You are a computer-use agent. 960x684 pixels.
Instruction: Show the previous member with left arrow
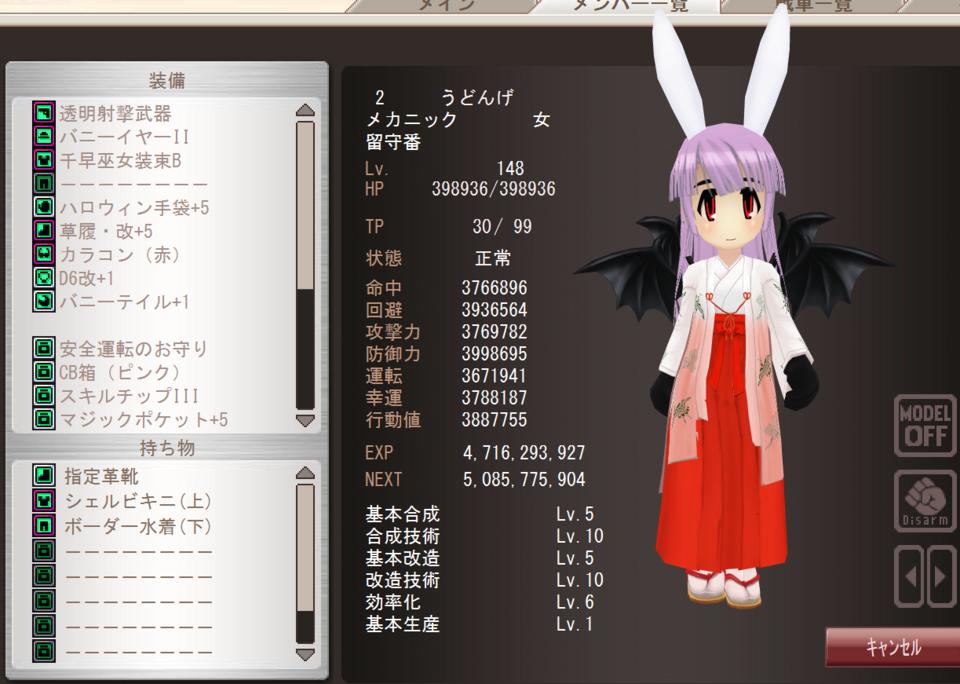pyautogui.click(x=910, y=577)
